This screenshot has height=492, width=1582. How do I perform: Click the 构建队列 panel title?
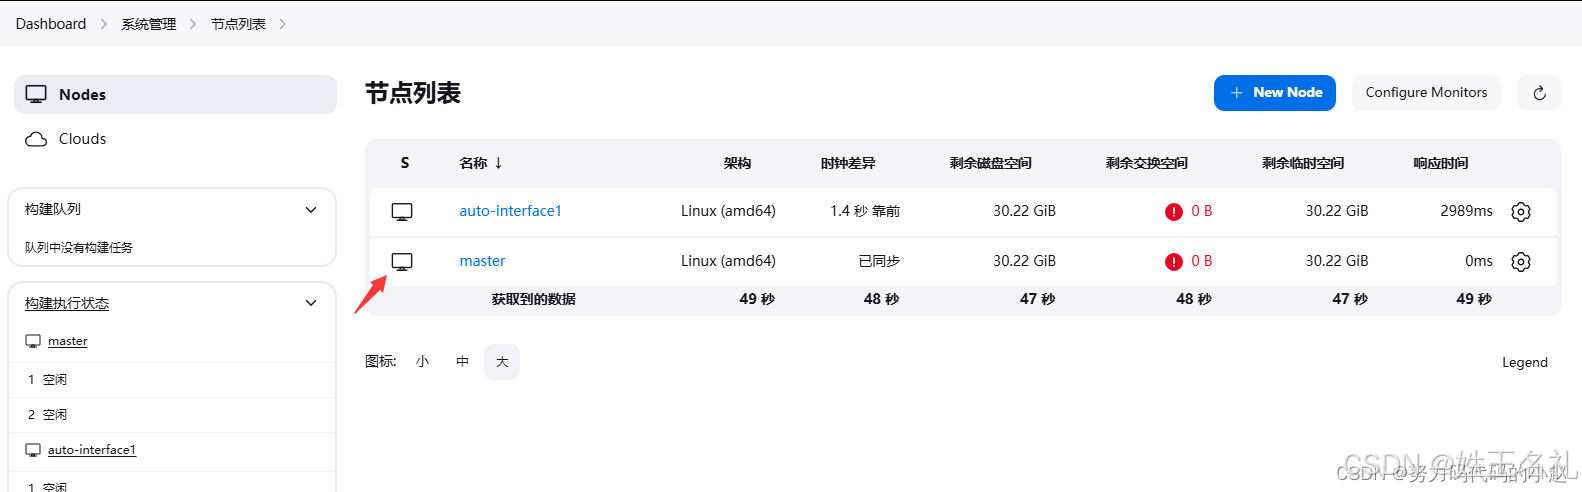tap(53, 209)
